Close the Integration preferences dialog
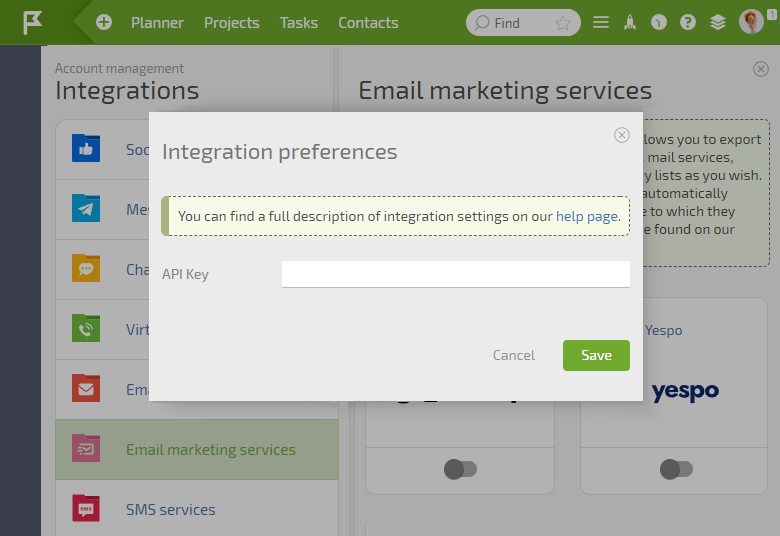The width and height of the screenshot is (780, 536). pyautogui.click(x=621, y=135)
